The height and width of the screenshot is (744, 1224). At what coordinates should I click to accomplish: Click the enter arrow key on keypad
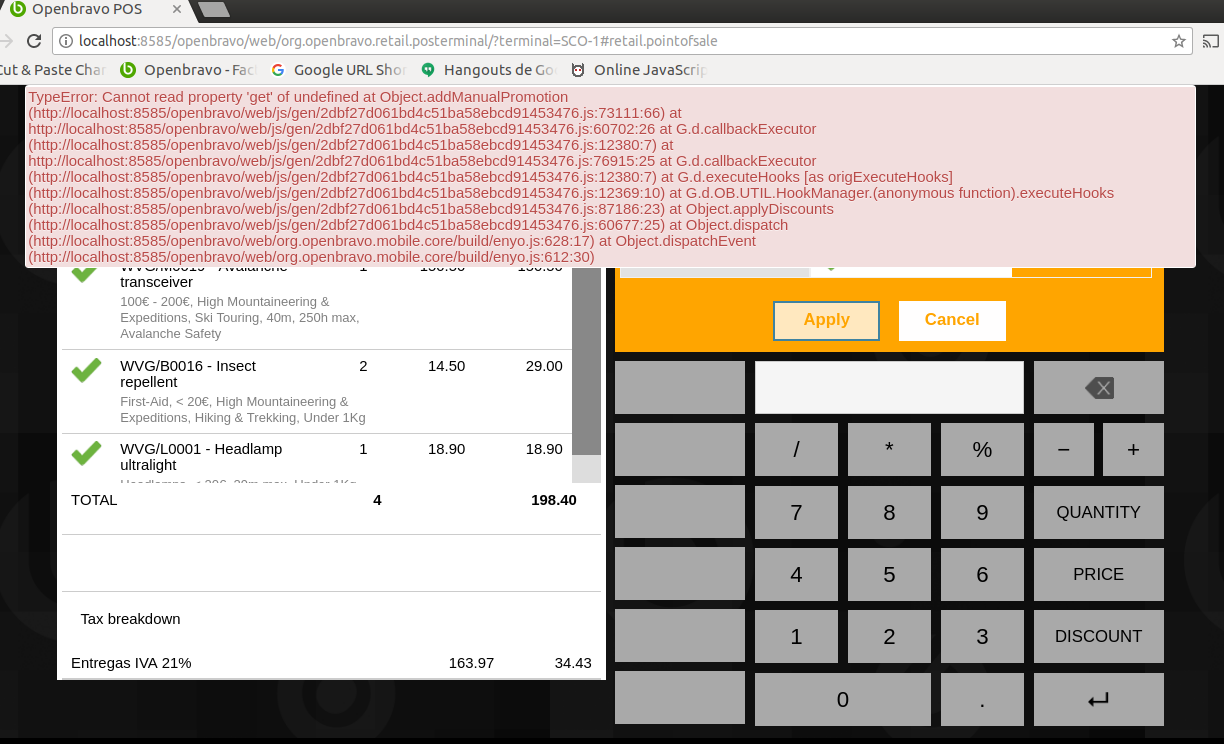(1098, 699)
